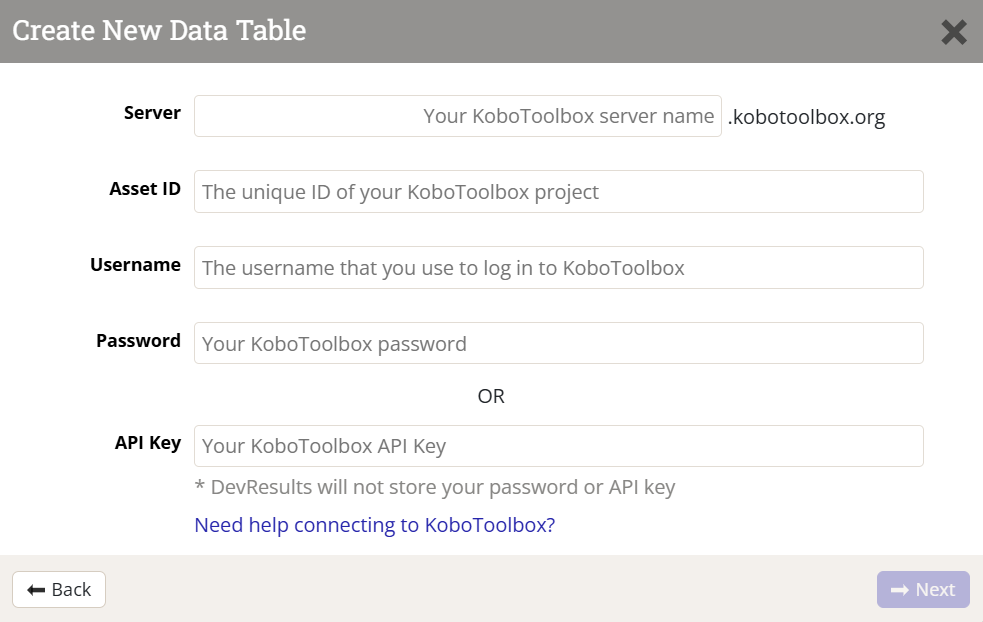Close the Create New Data Table dialog
Image resolution: width=983 pixels, height=622 pixels.
(x=954, y=32)
